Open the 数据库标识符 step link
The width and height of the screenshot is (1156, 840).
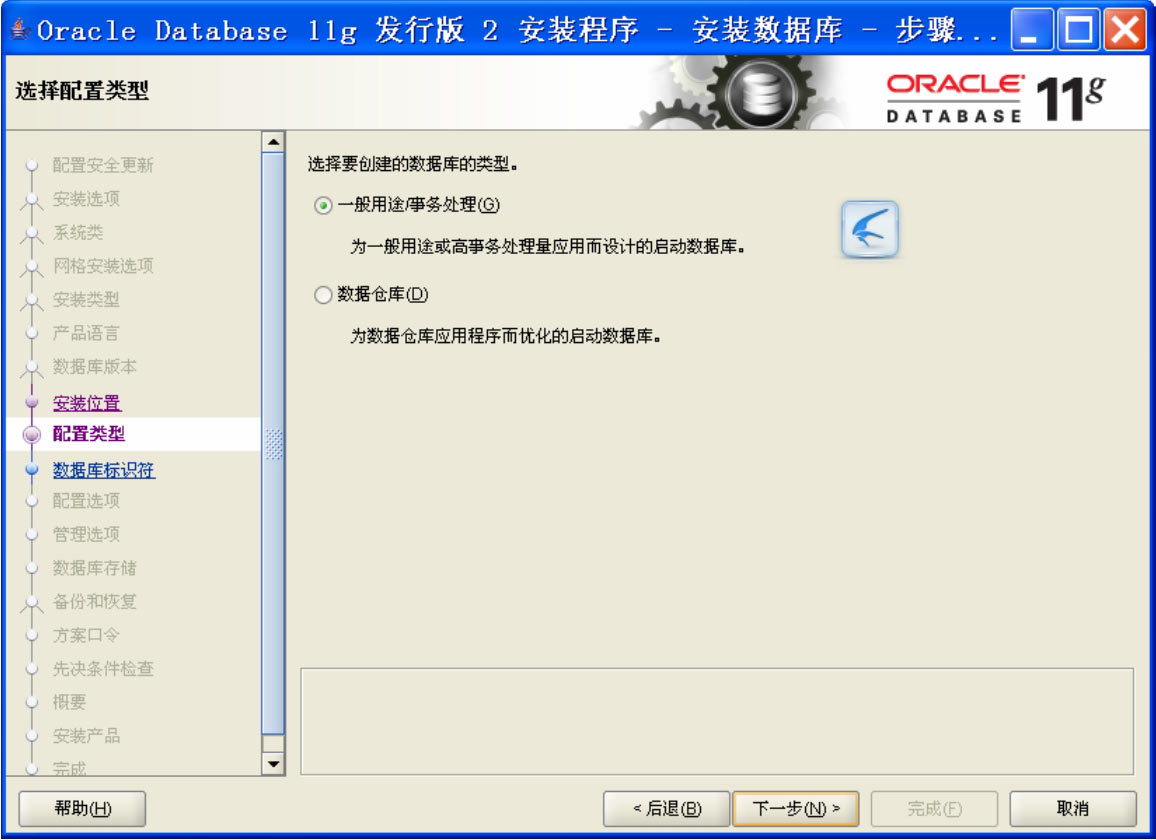[x=104, y=470]
